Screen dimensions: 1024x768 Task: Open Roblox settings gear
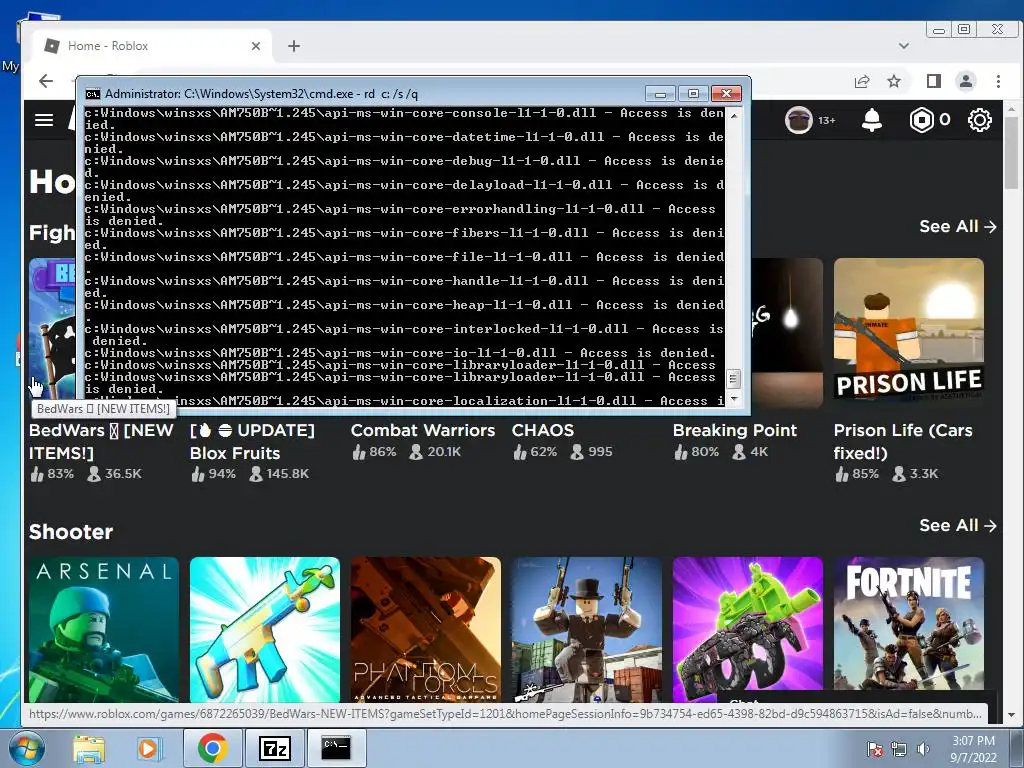pos(980,120)
